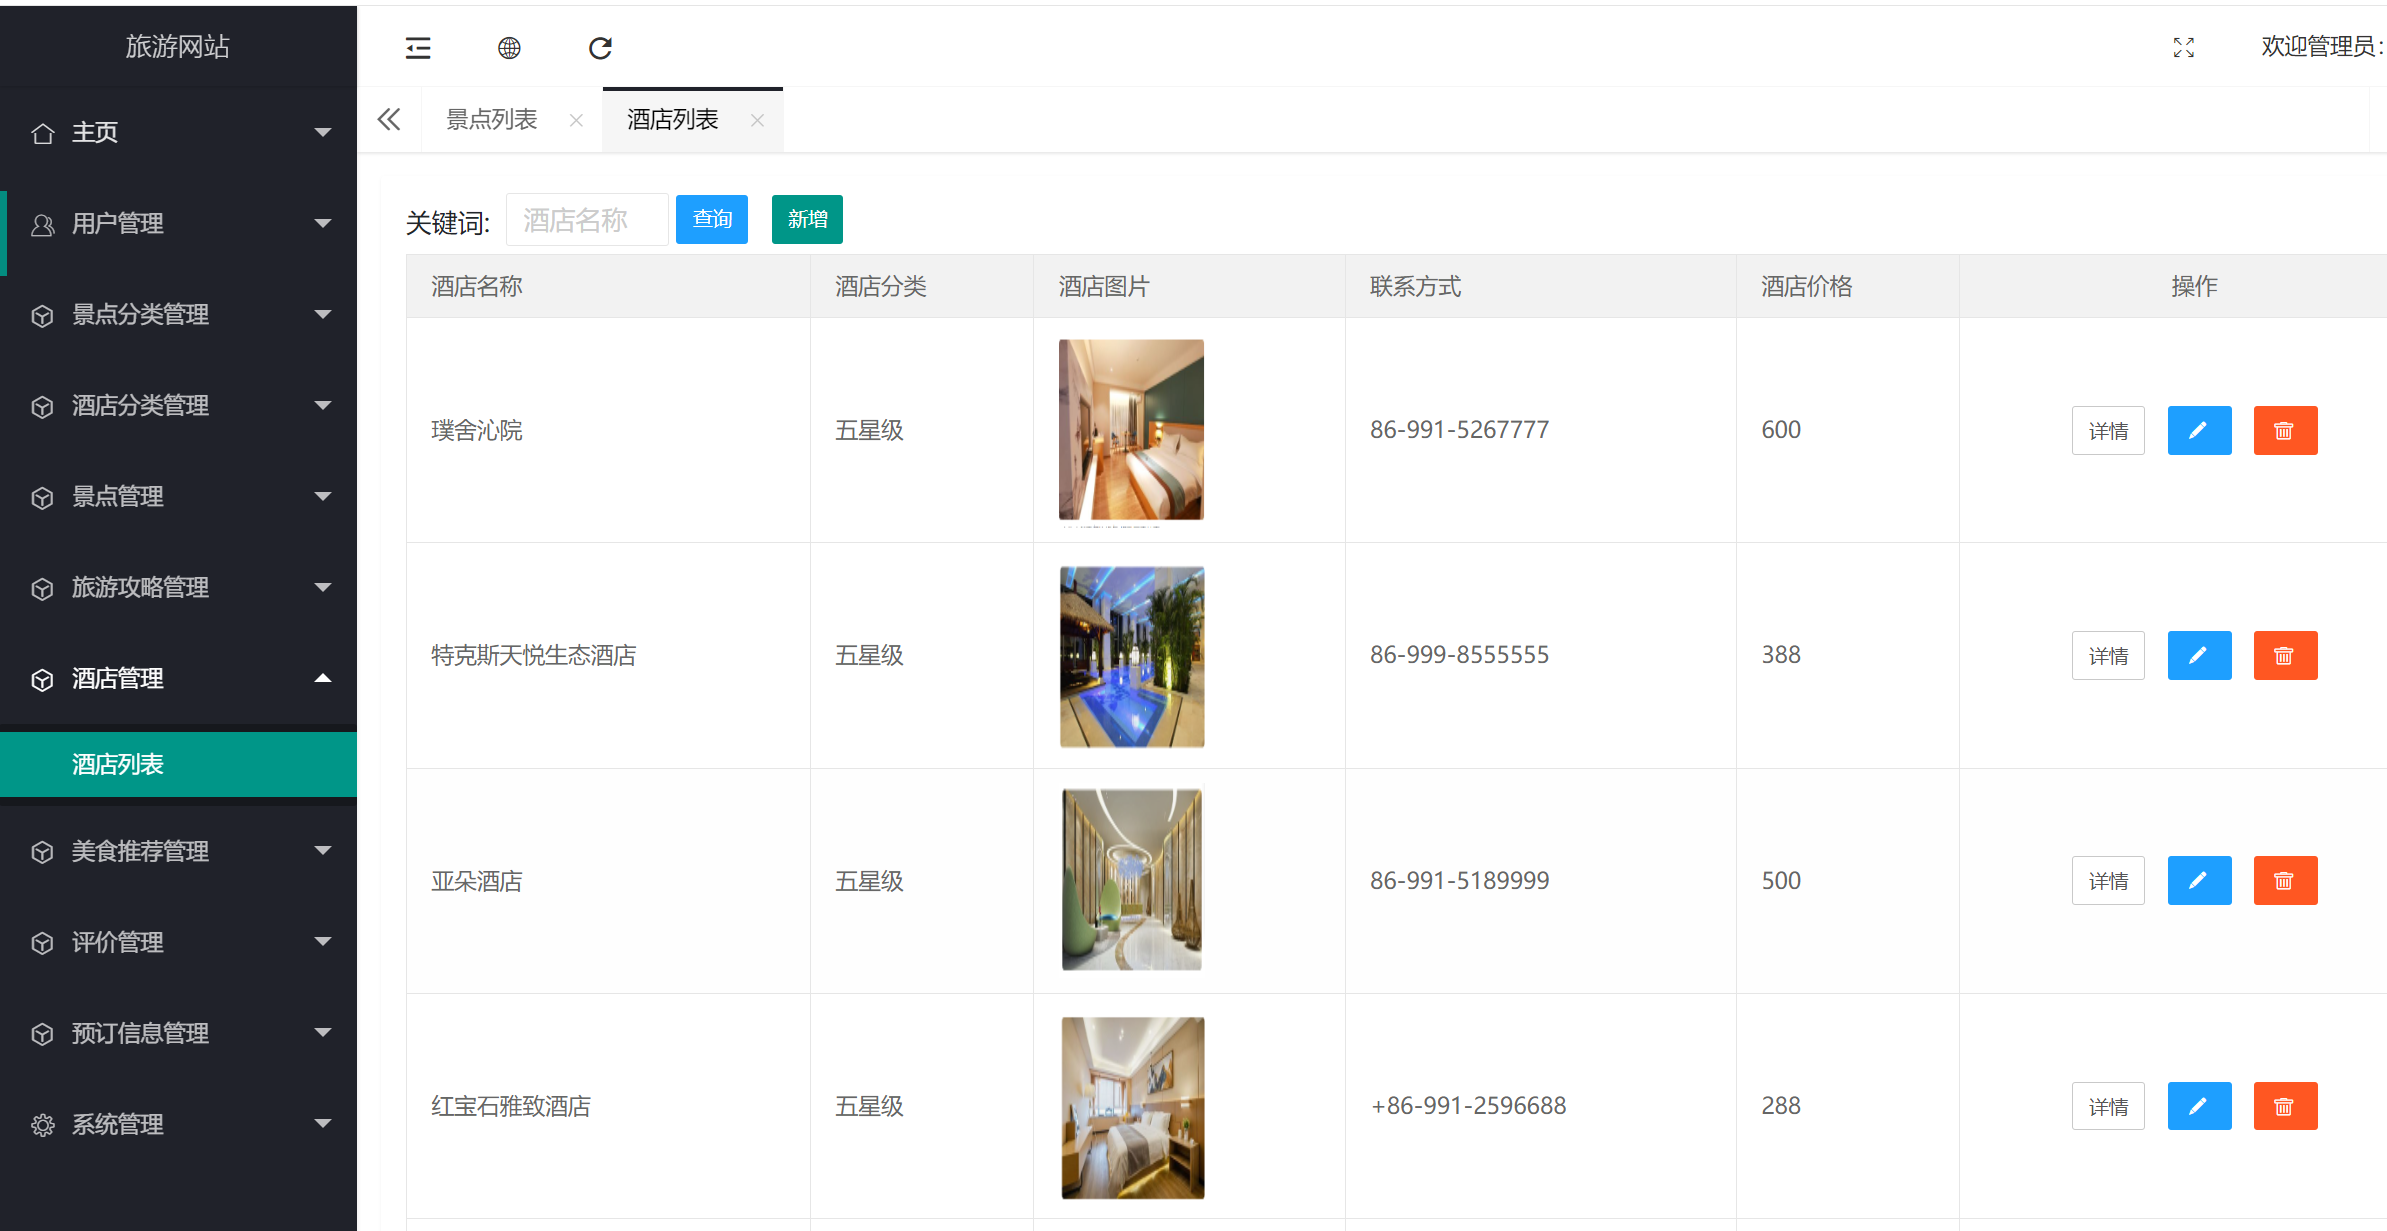Expand the 评价管理 menu

pos(178,942)
